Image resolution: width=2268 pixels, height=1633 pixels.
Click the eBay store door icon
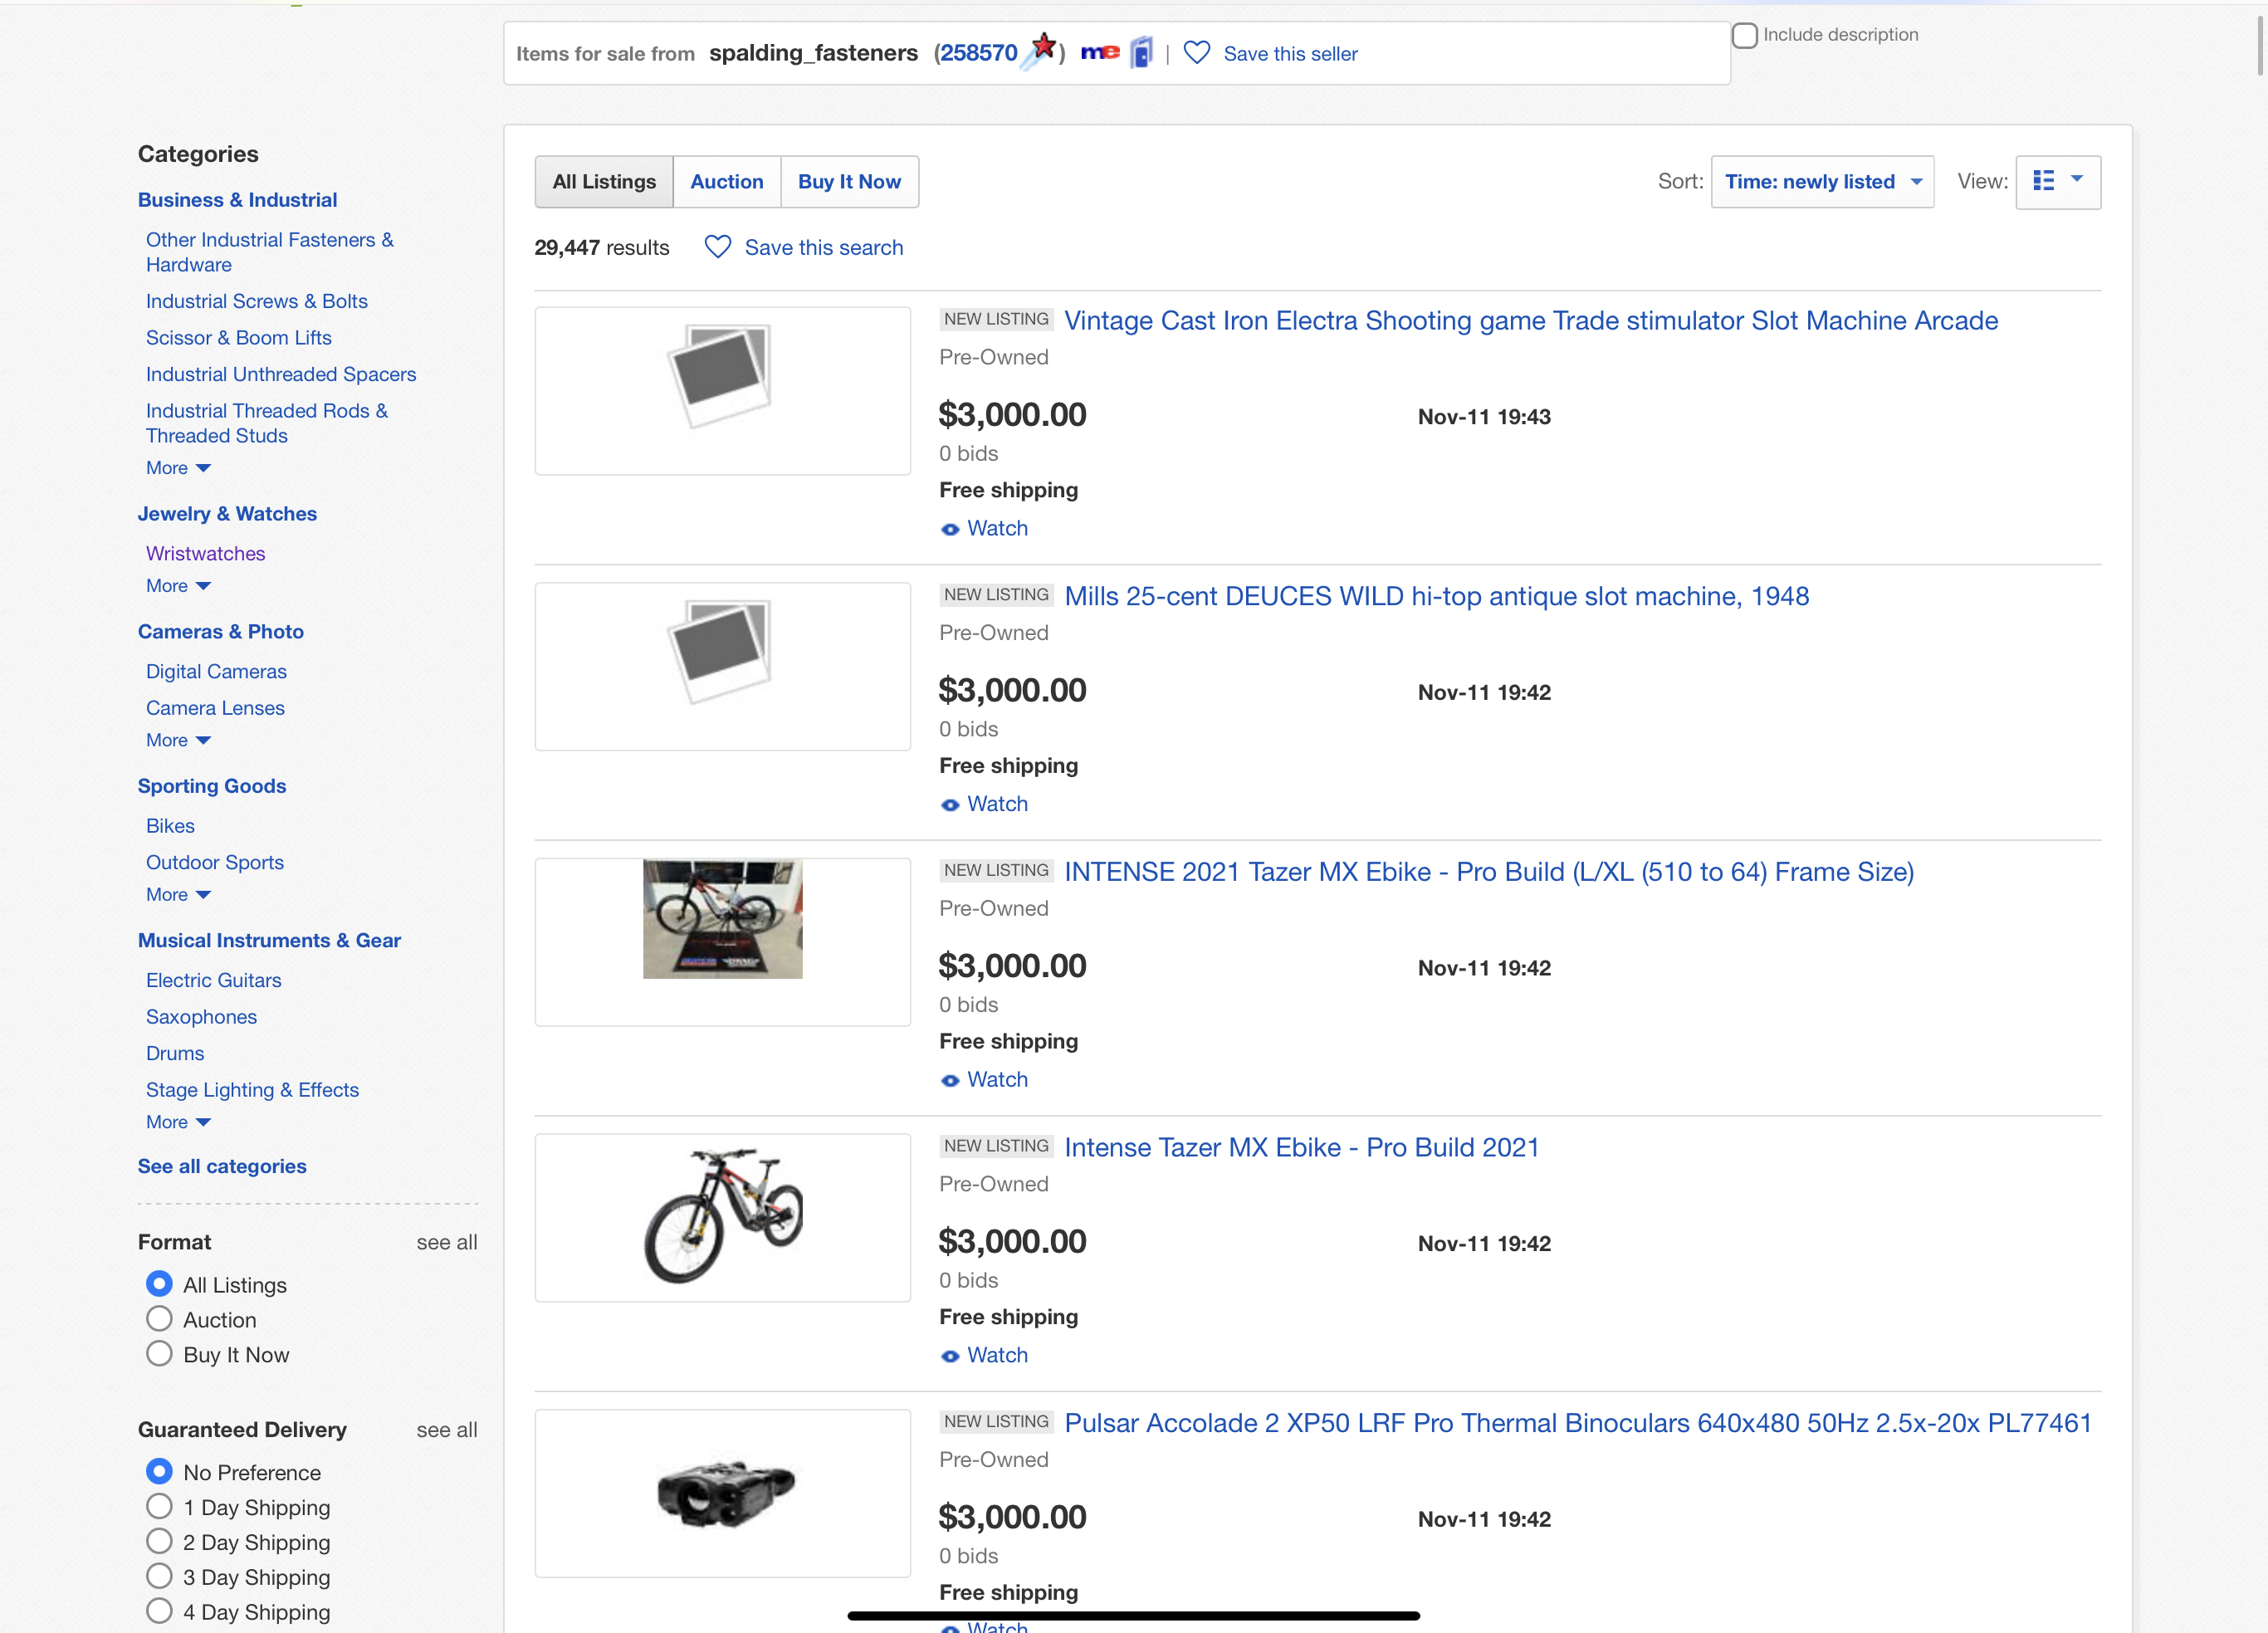pos(1141,53)
